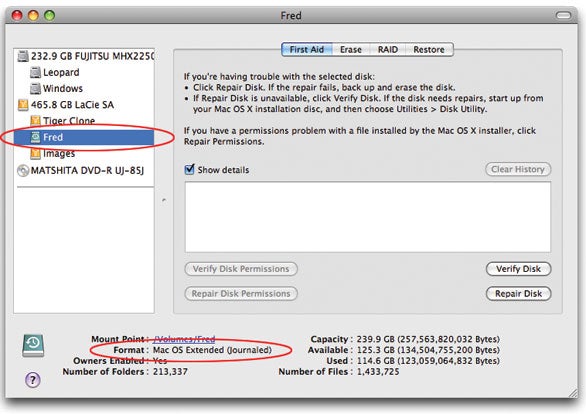Screen dimensions: 586x414
Task: Click inside the details log area
Action: 368,217
